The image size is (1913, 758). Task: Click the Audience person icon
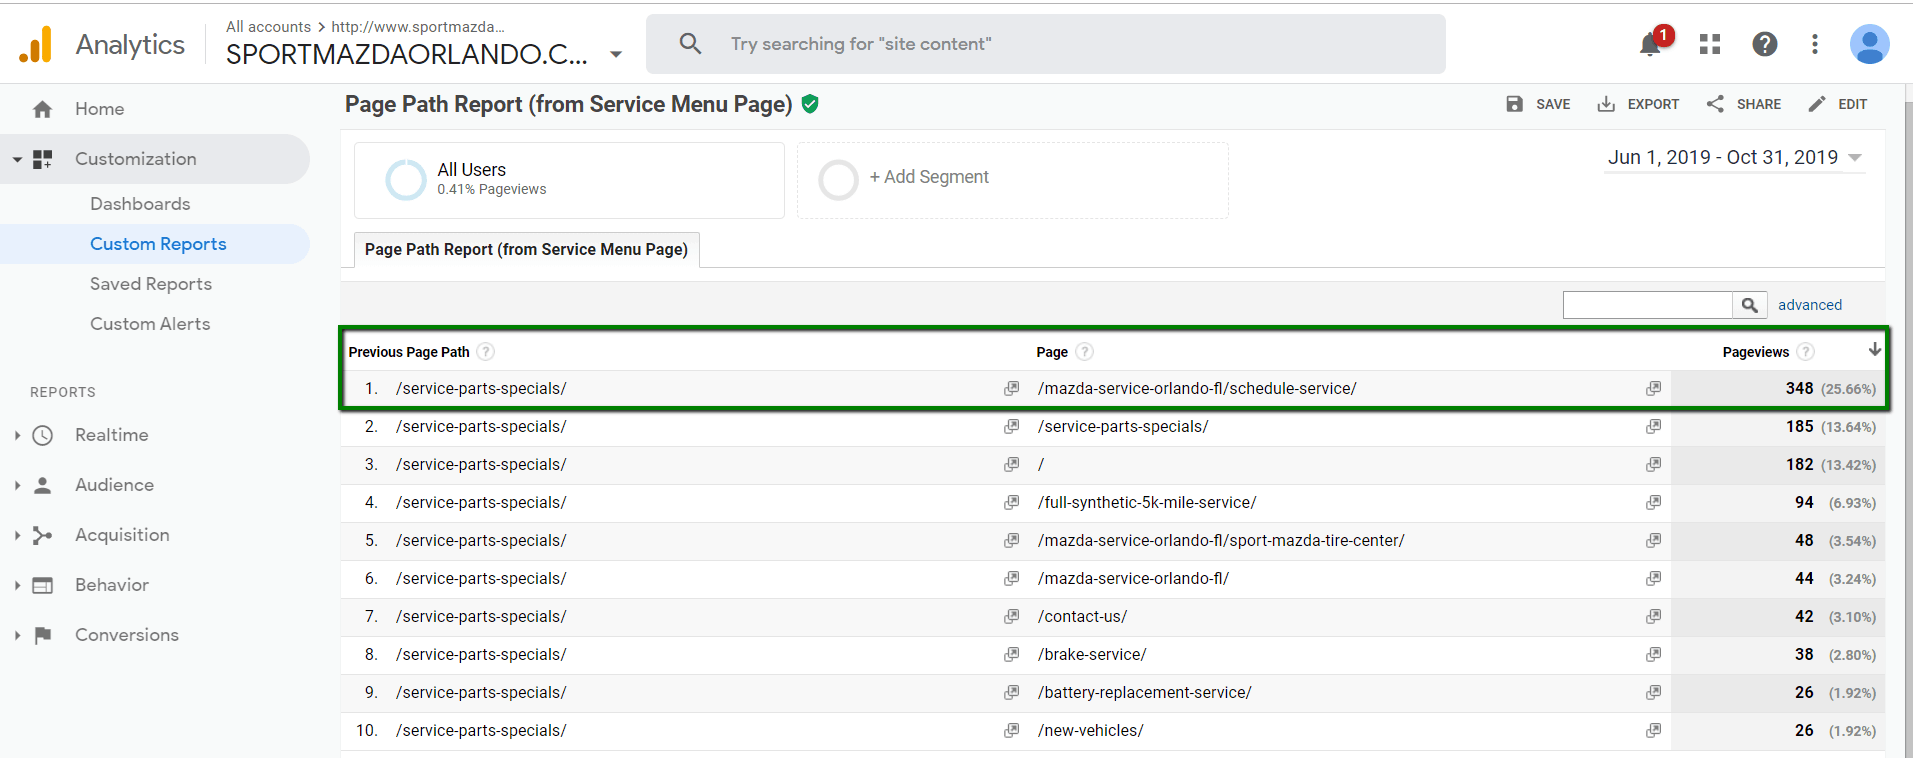point(42,485)
